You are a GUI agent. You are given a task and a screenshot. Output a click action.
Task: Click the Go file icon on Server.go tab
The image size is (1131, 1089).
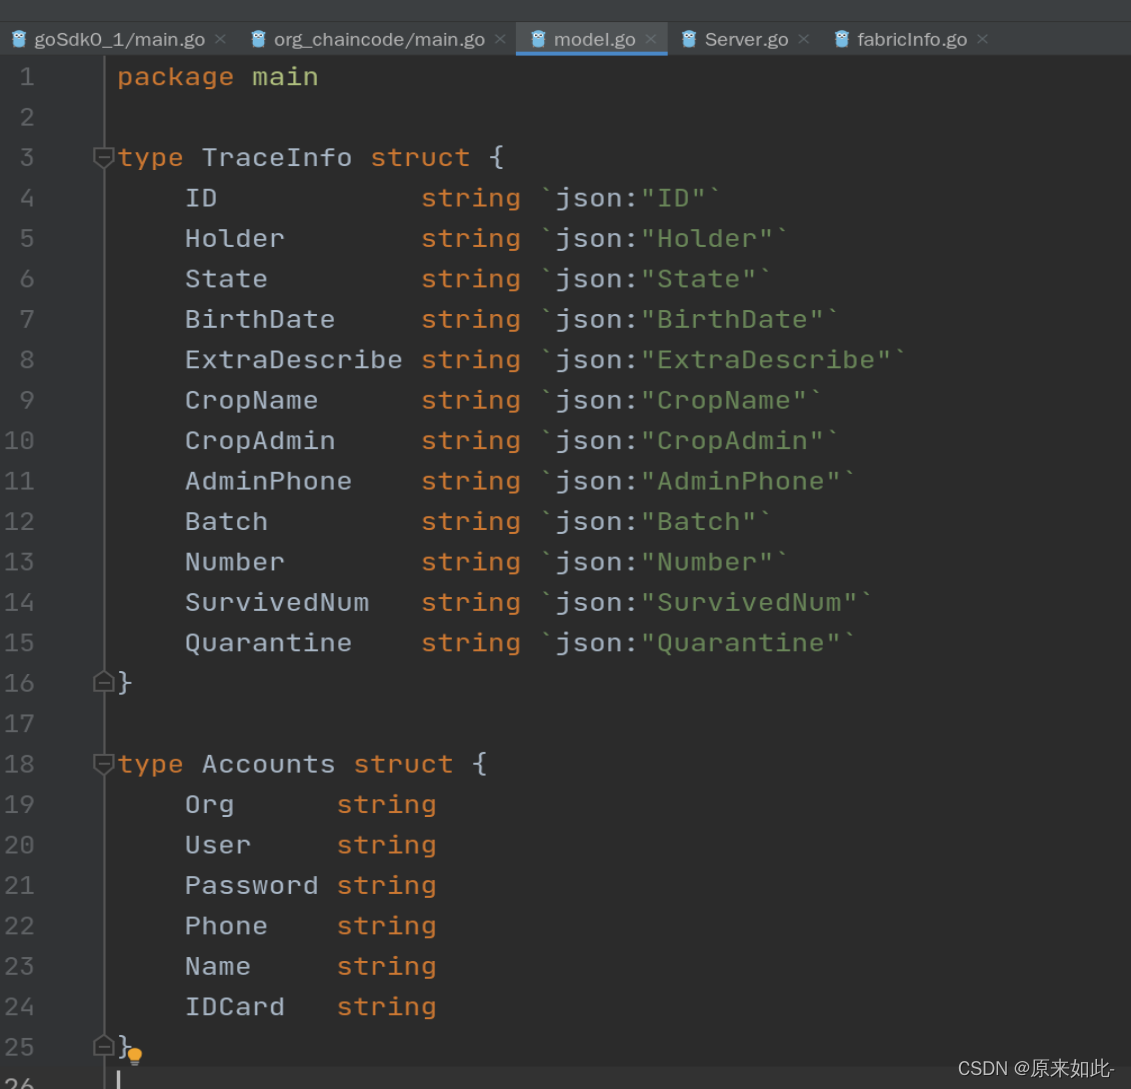tap(689, 39)
